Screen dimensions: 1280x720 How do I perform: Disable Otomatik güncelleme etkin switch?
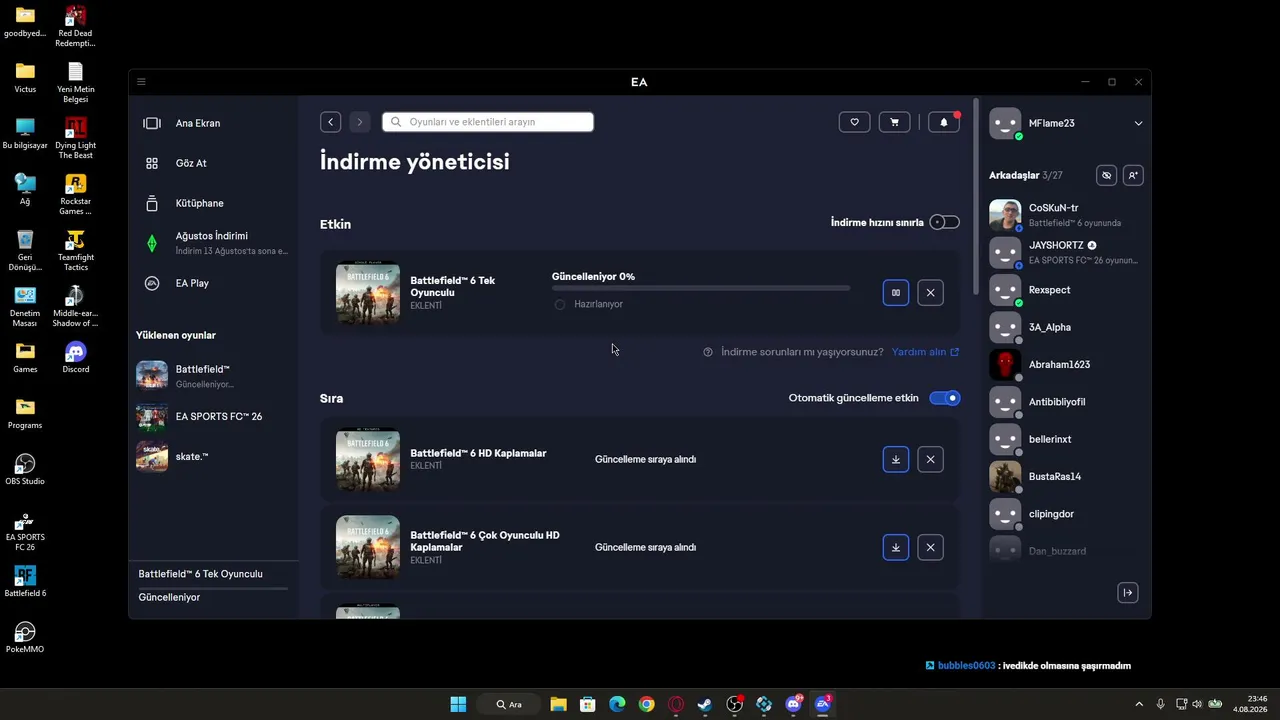tap(944, 398)
